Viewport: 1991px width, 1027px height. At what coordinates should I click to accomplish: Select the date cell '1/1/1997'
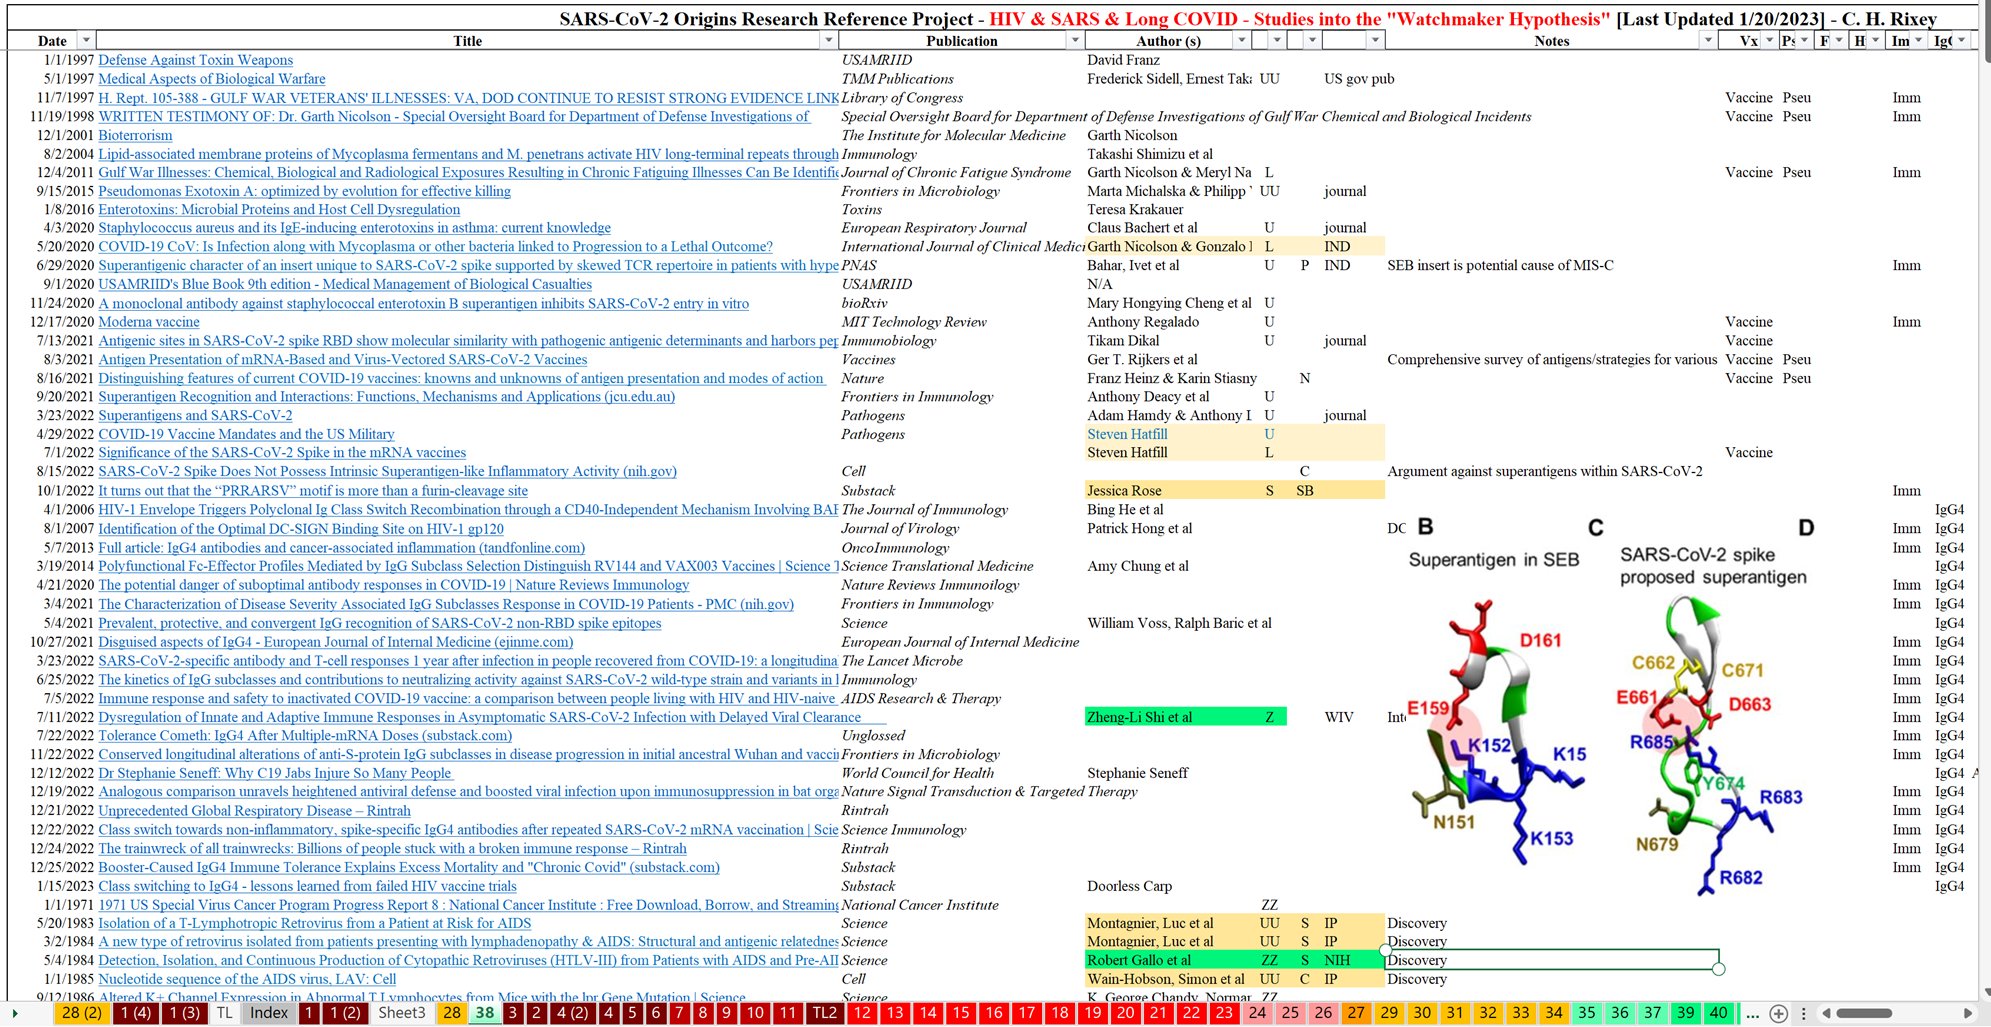coord(69,60)
